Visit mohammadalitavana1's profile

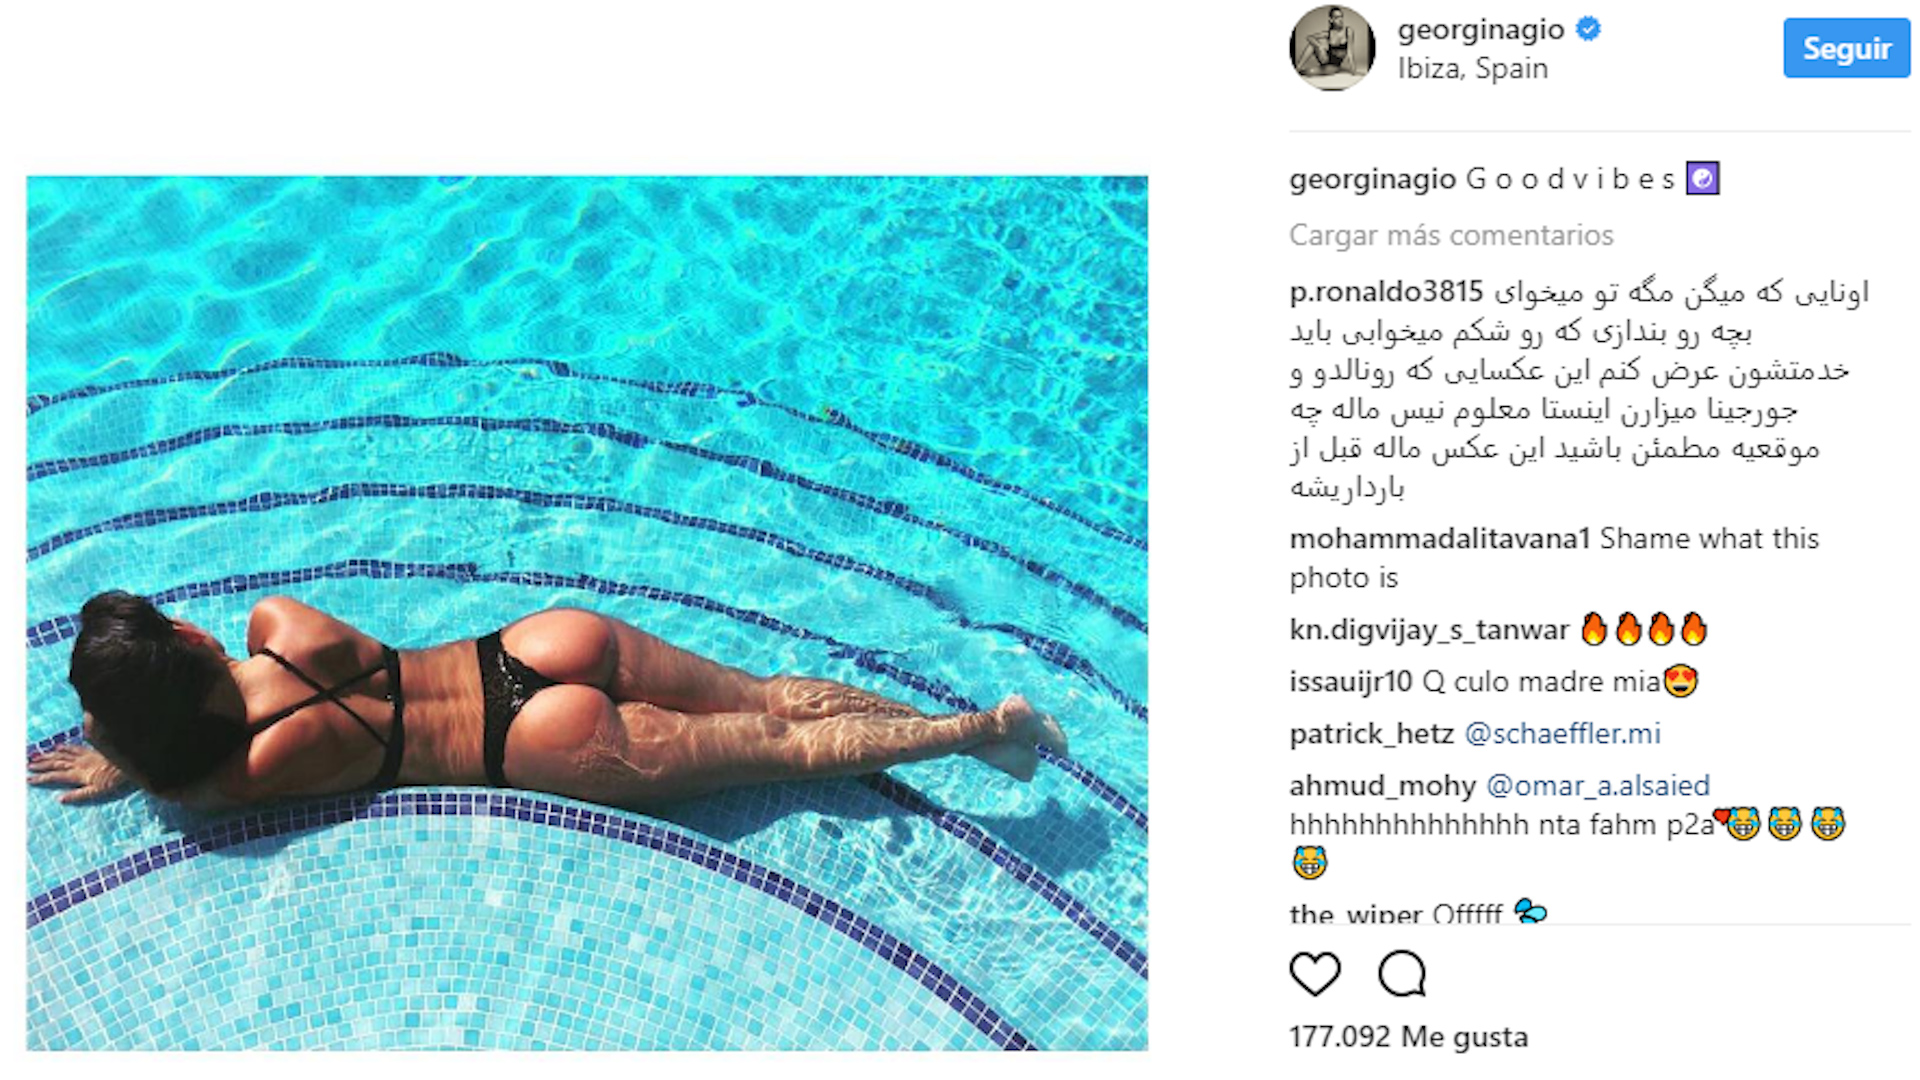coord(1439,539)
